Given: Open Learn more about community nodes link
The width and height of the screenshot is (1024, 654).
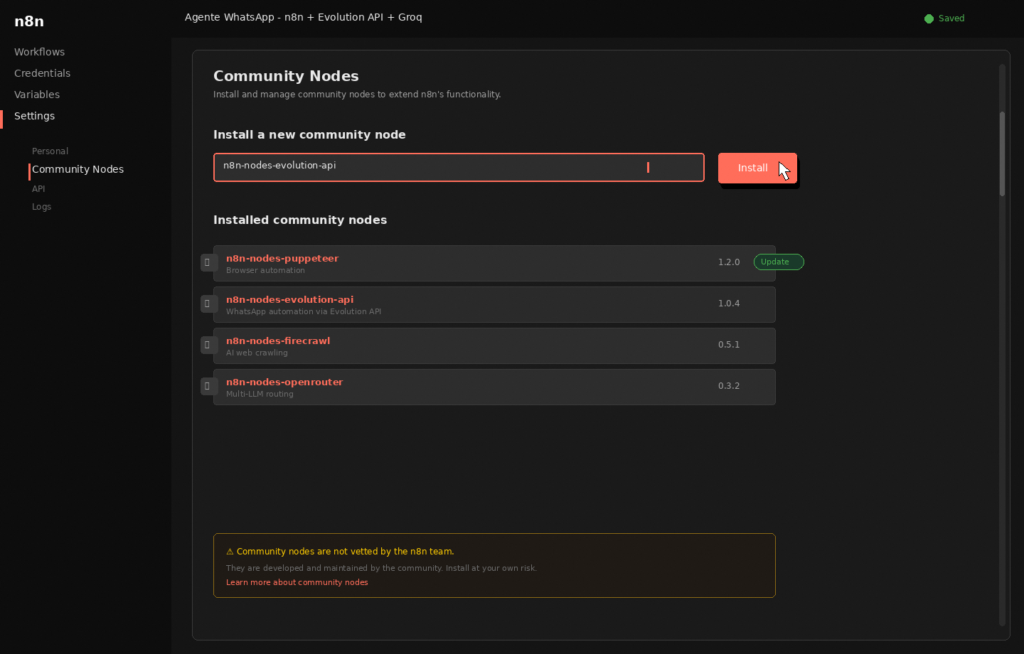Looking at the screenshot, I should coord(296,582).
